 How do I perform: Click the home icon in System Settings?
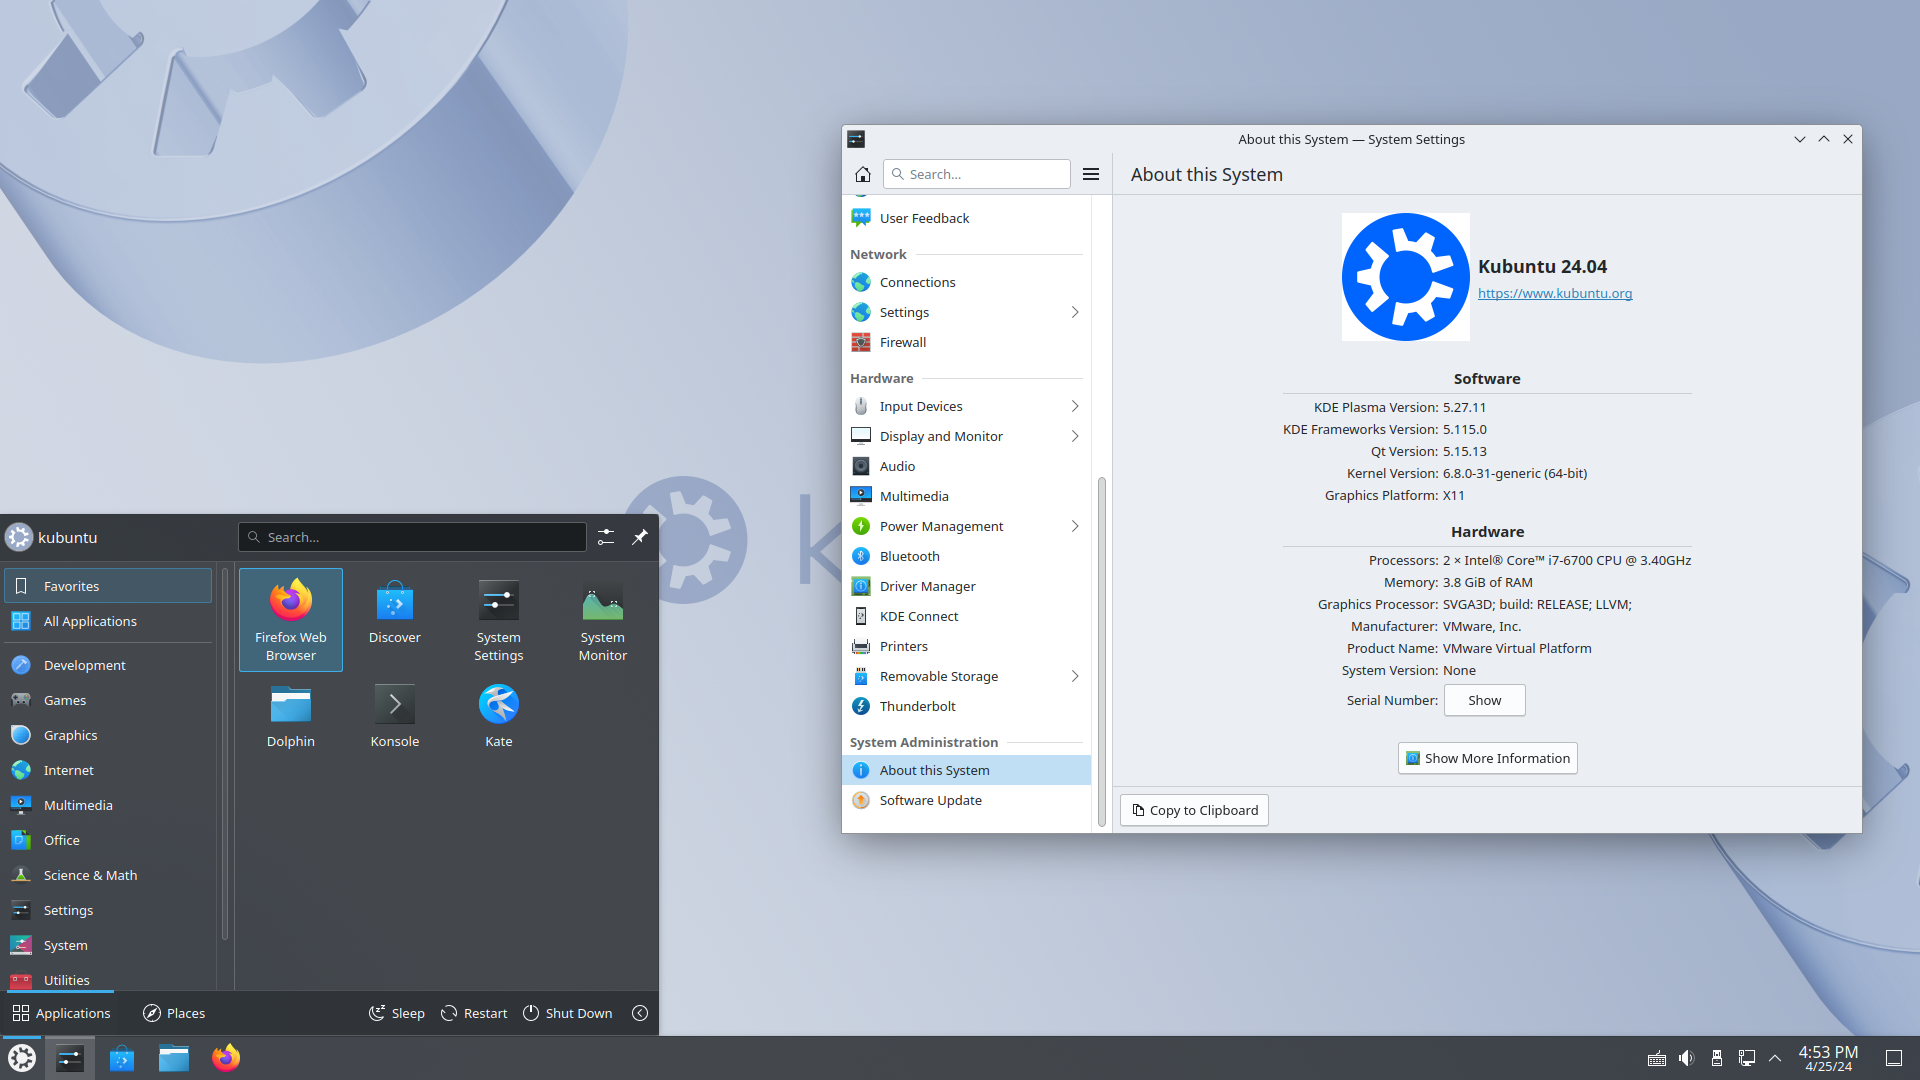pyautogui.click(x=863, y=174)
